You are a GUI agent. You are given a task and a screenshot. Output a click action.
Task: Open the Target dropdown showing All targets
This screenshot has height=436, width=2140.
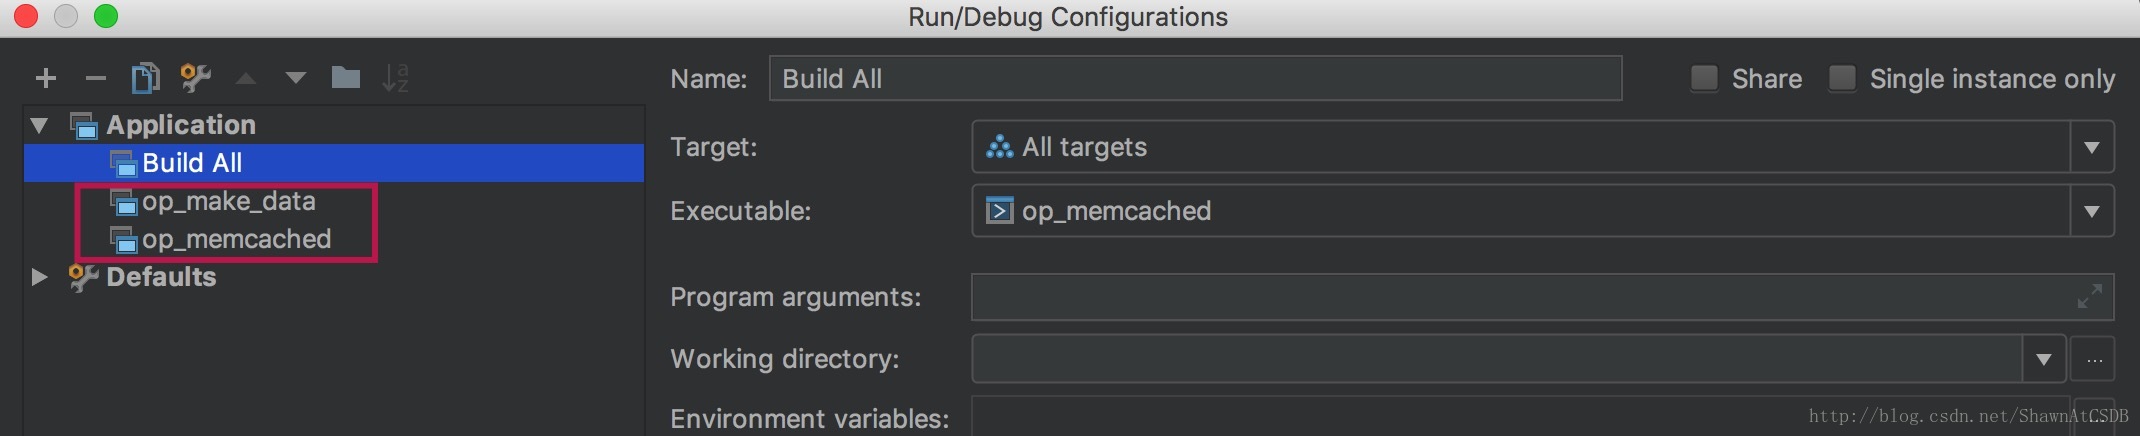coord(1543,147)
